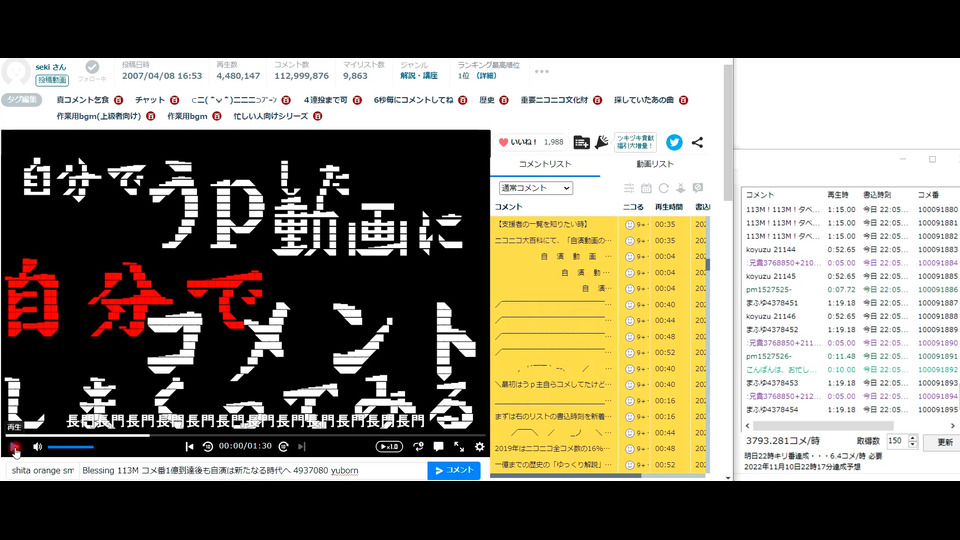
Task: Toggle comment list auto-scroll arrow icon
Action: tap(680, 188)
